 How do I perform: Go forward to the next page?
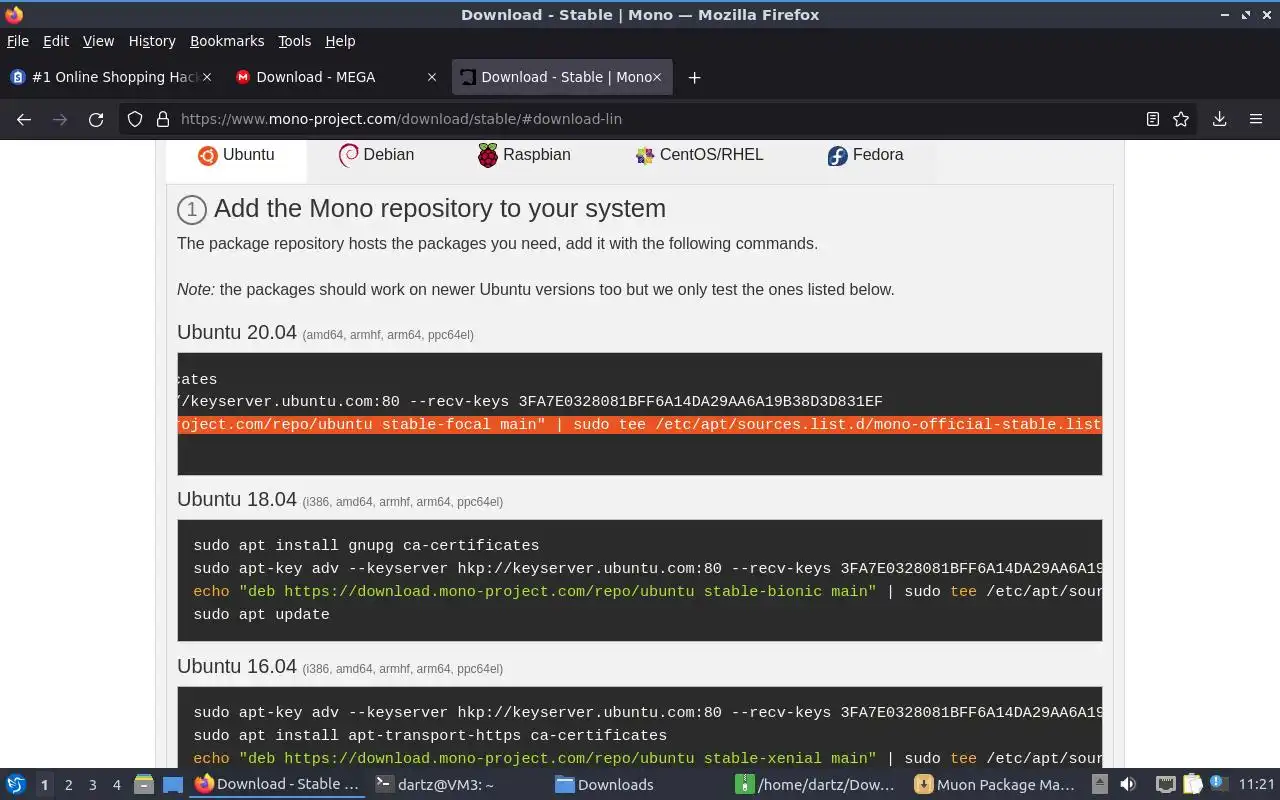click(60, 119)
